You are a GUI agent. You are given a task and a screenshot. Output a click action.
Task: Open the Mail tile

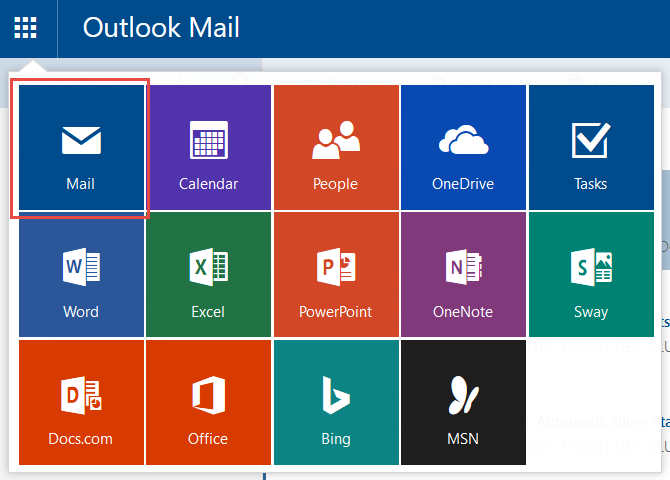click(81, 147)
